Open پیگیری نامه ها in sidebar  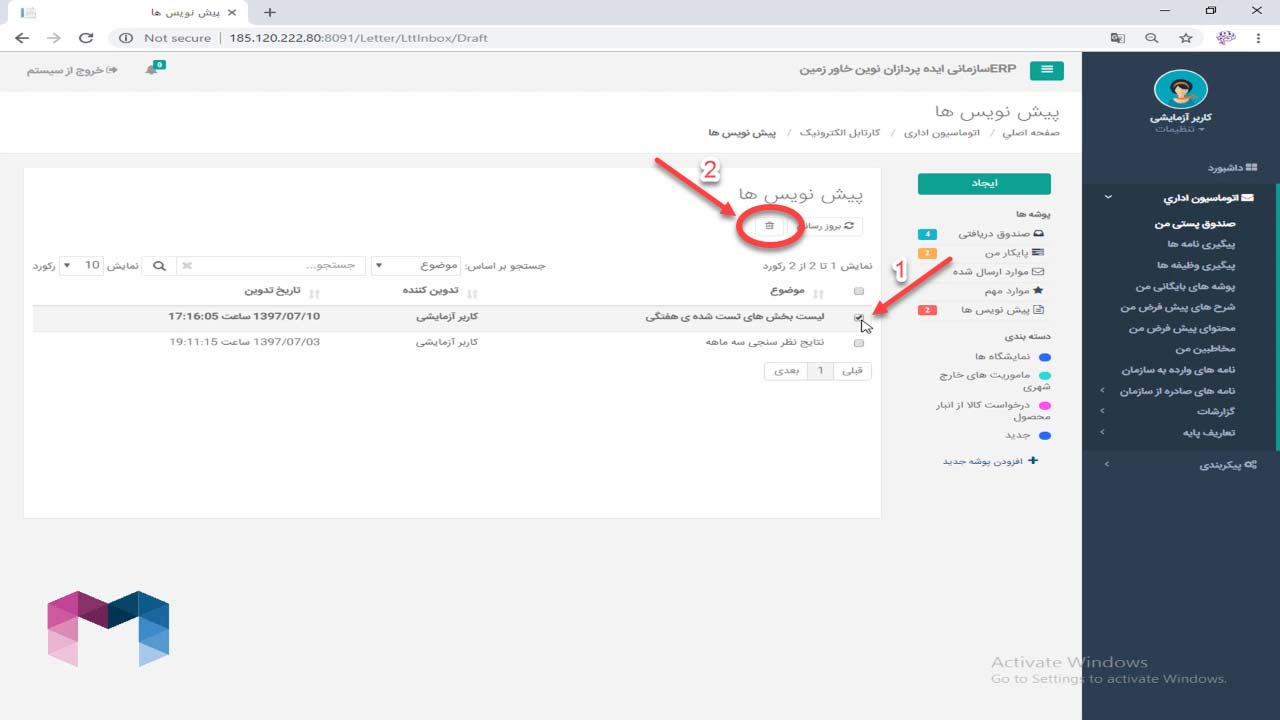pyautogui.click(x=1201, y=244)
